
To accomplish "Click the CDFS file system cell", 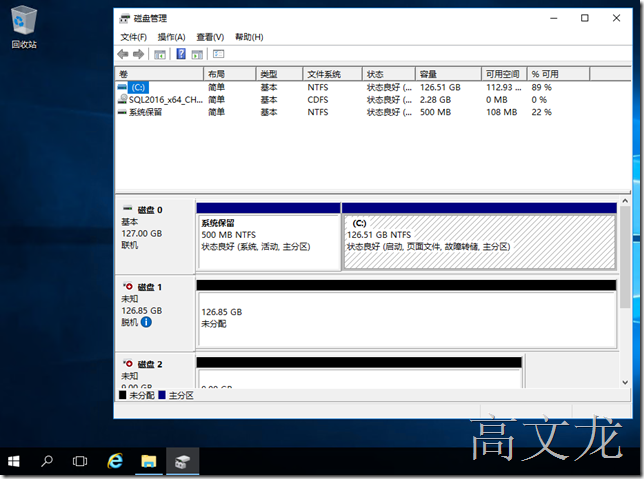I will point(318,99).
